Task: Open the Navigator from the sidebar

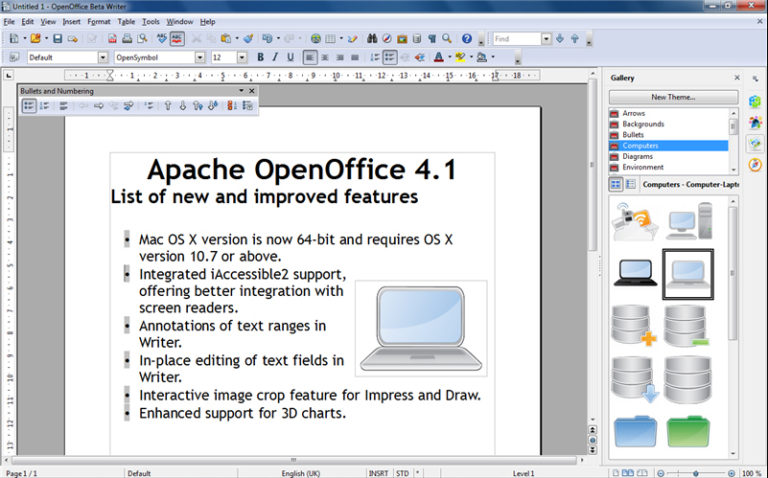Action: click(755, 164)
